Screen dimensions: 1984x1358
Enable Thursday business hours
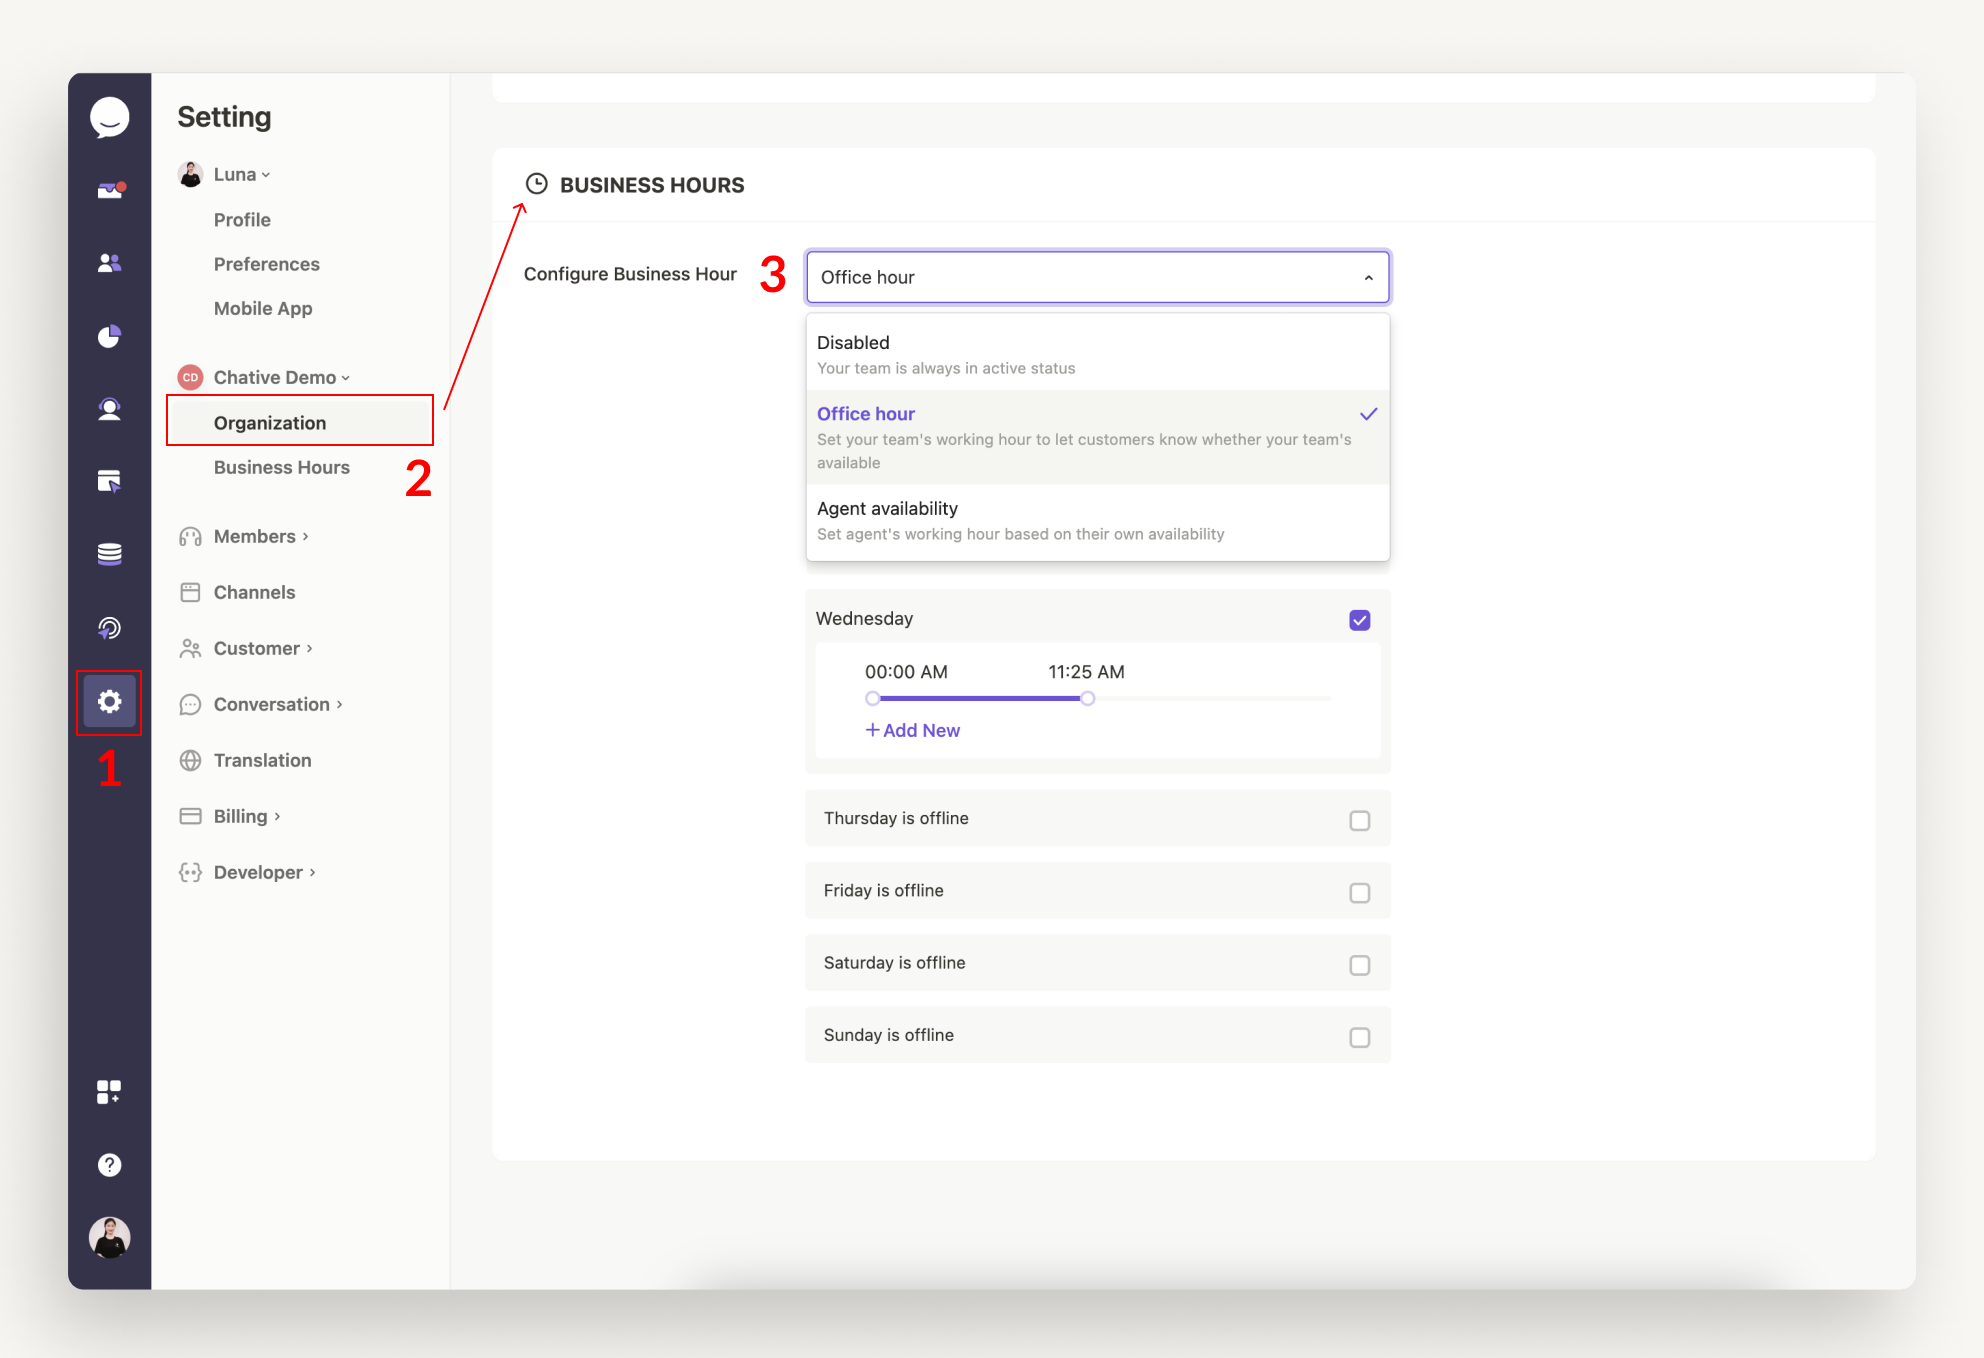tap(1359, 820)
